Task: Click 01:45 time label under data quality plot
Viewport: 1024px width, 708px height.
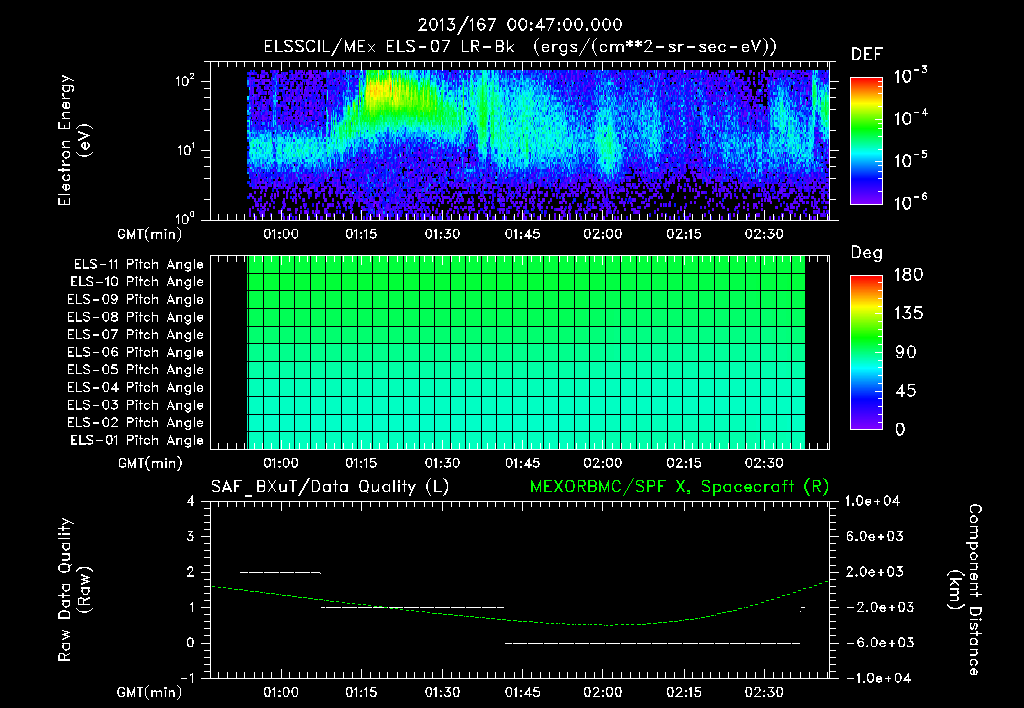Action: (522, 692)
